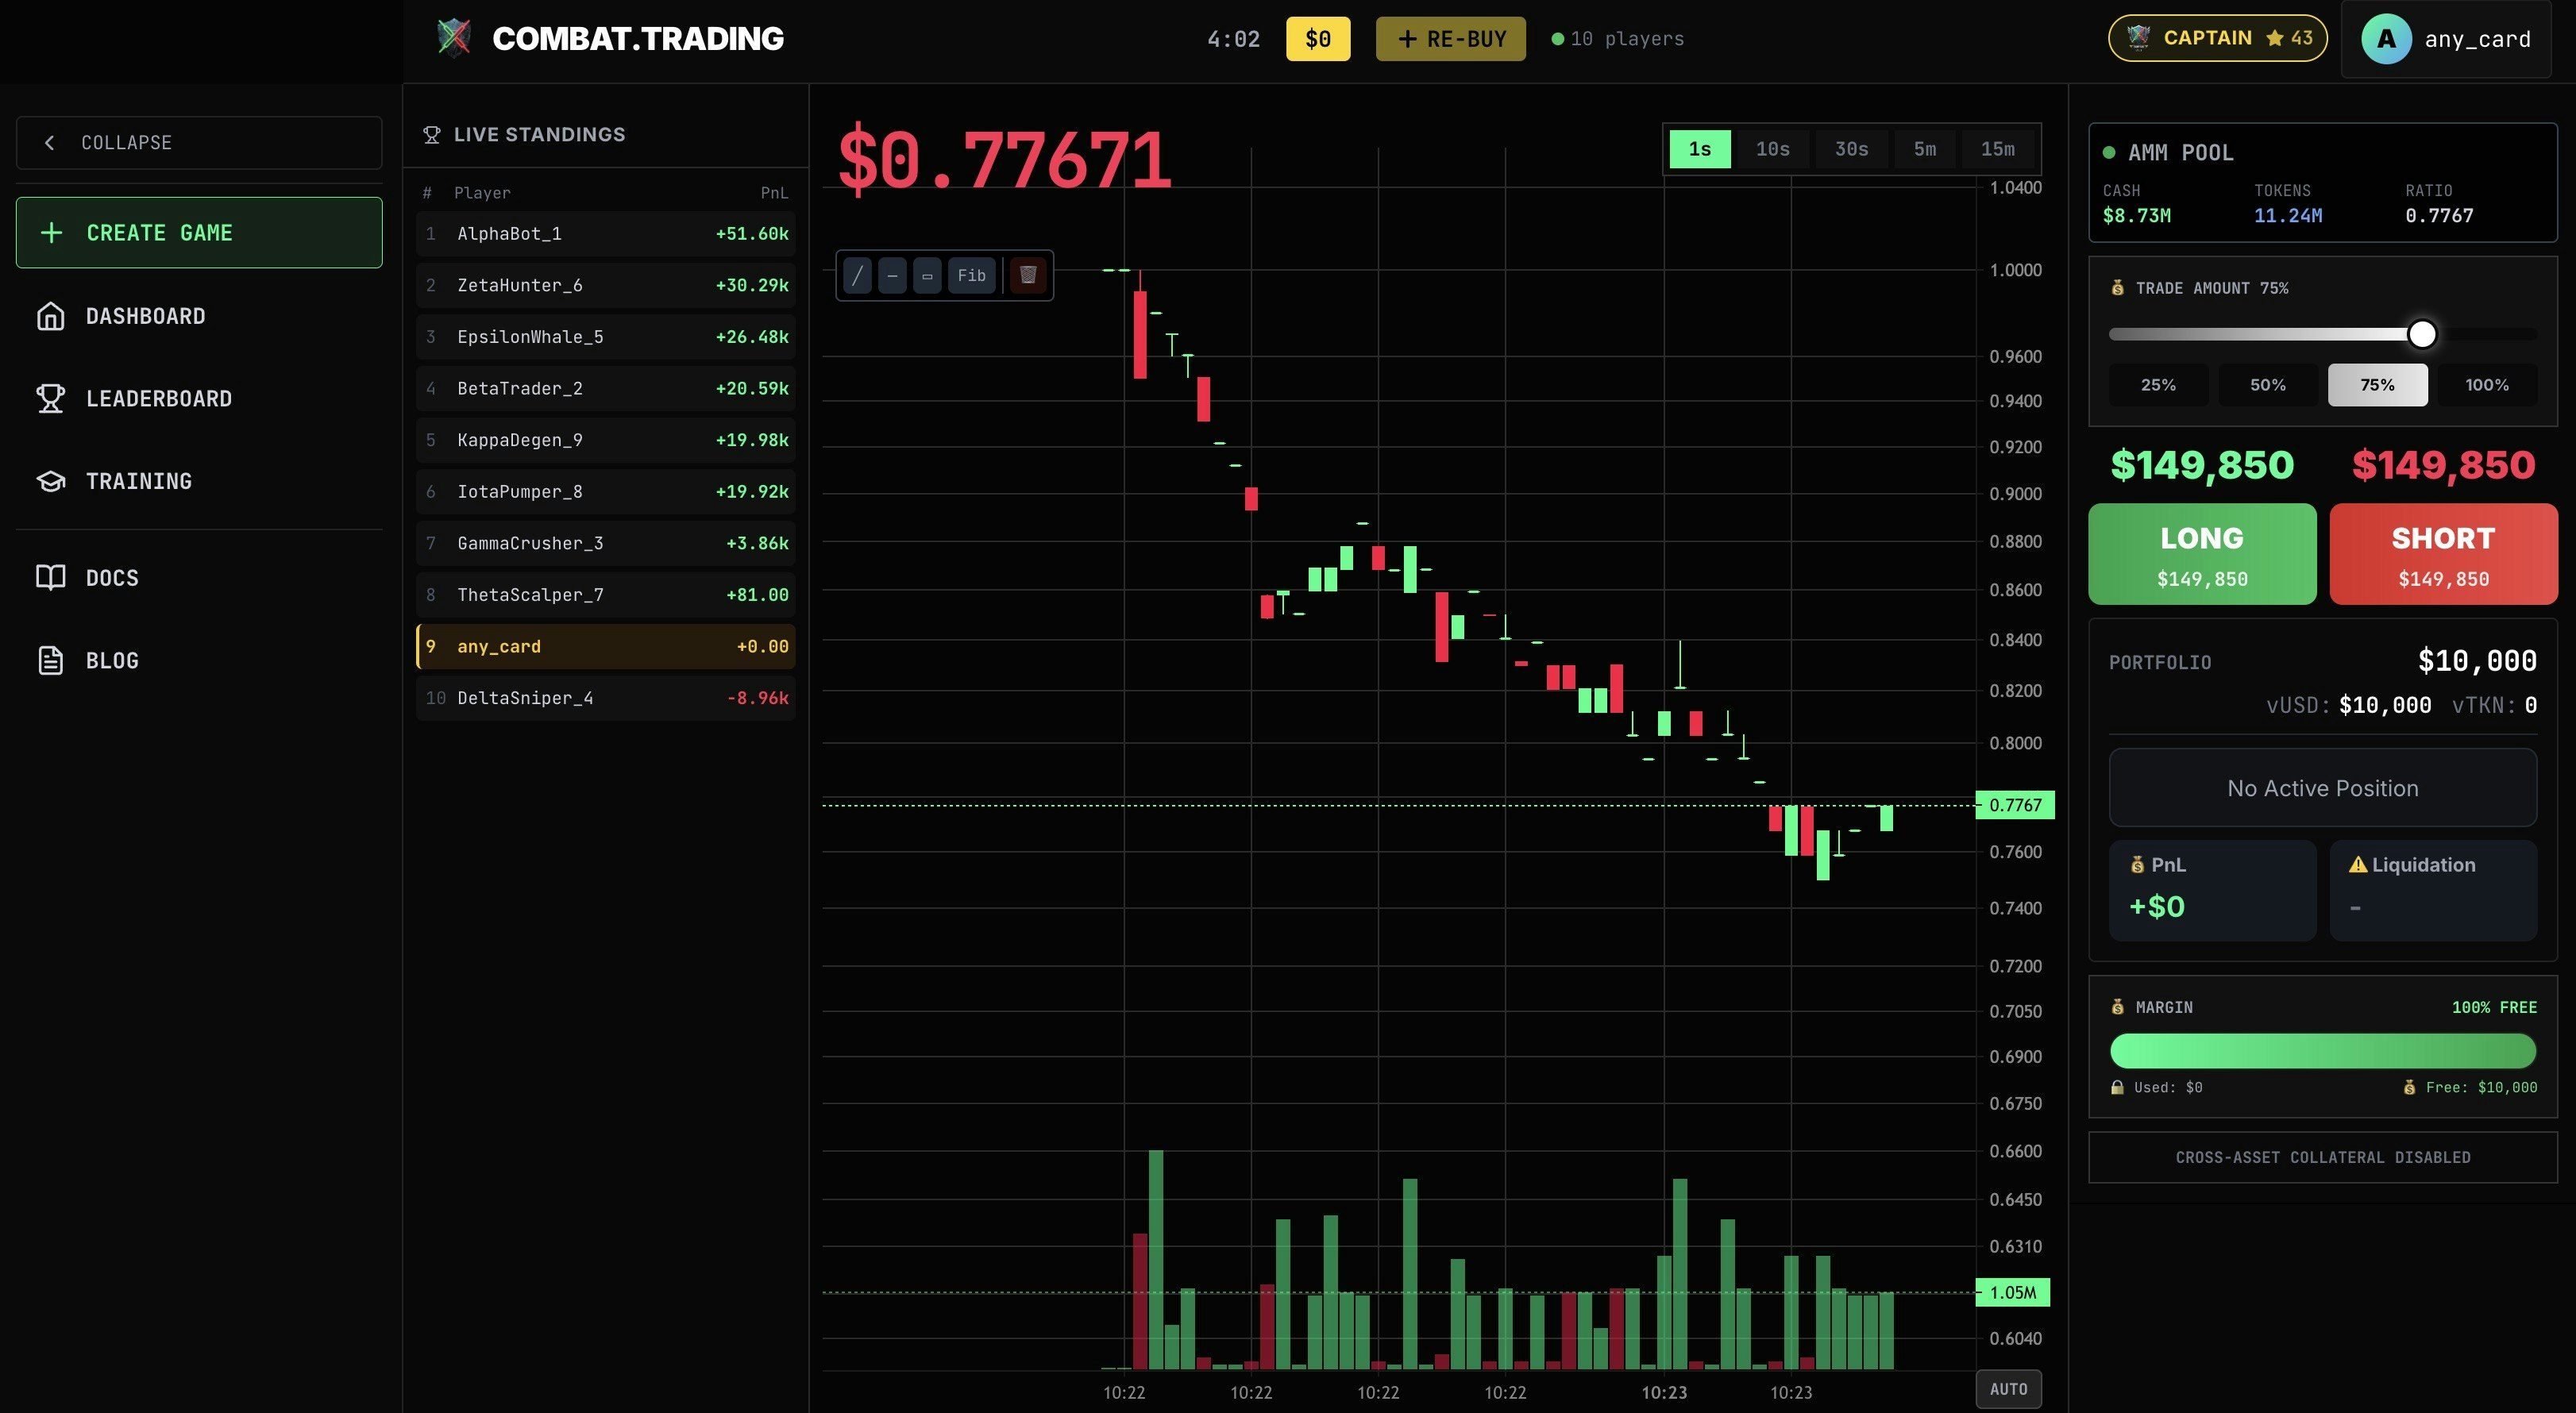Open the Fib retracement tool
2576x1413 pixels.
point(971,275)
